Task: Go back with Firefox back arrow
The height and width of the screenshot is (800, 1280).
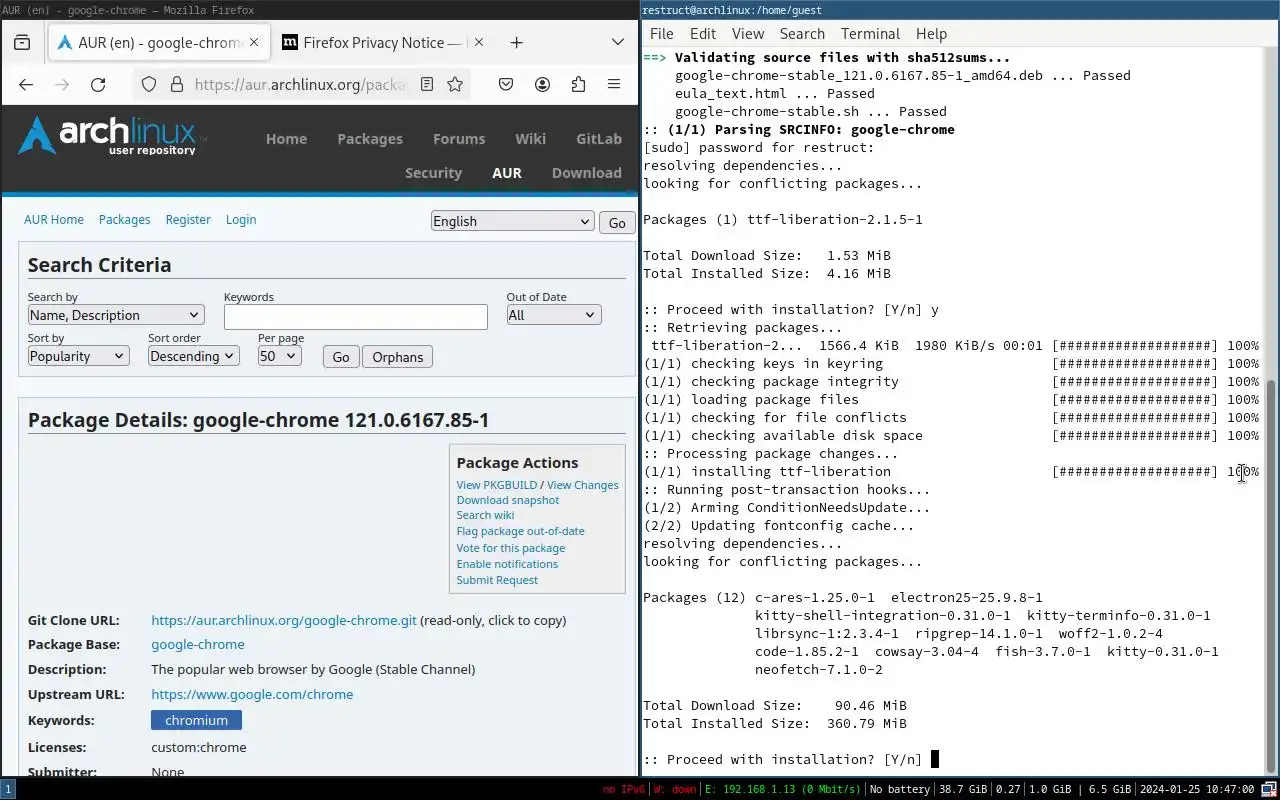Action: [26, 85]
